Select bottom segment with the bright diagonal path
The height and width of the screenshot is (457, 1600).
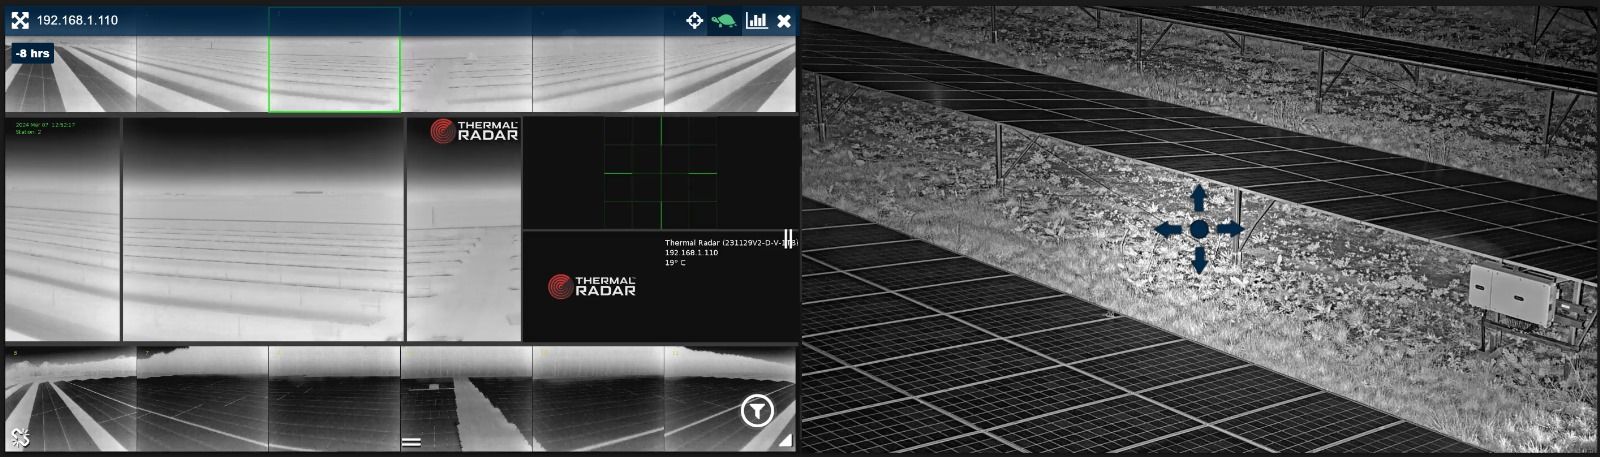466,398
